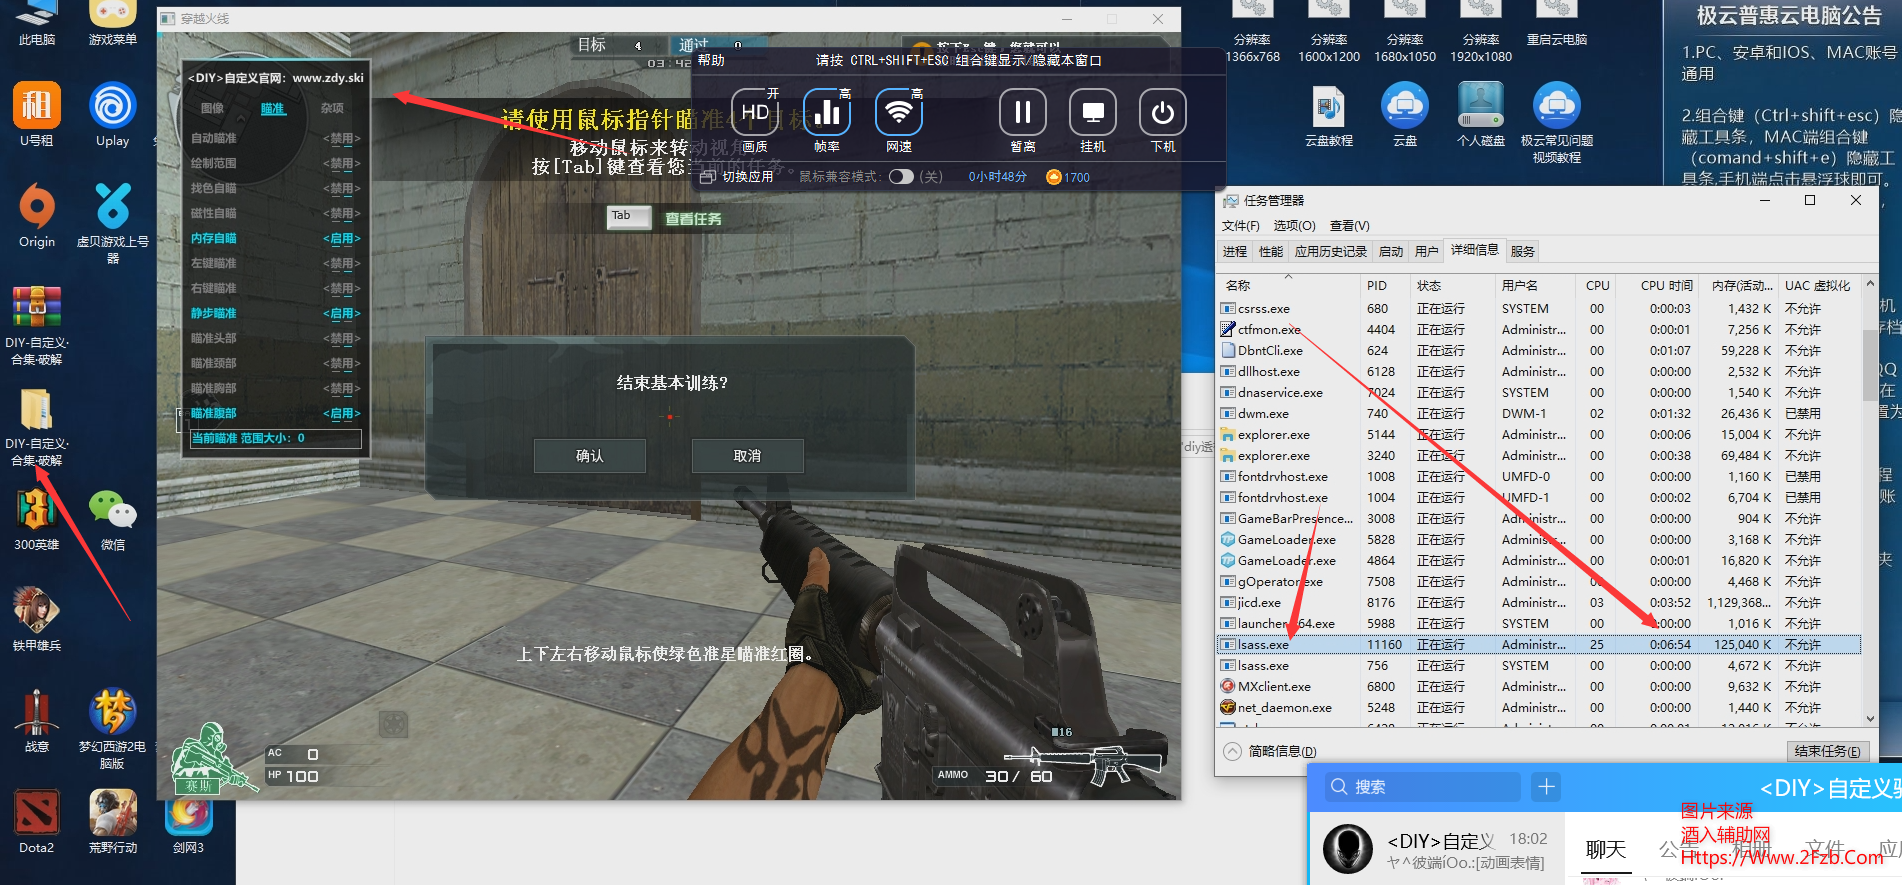This screenshot has width=1902, height=885.
Task: Click 取消 in the 结束基本训练 dialog
Action: tap(747, 456)
